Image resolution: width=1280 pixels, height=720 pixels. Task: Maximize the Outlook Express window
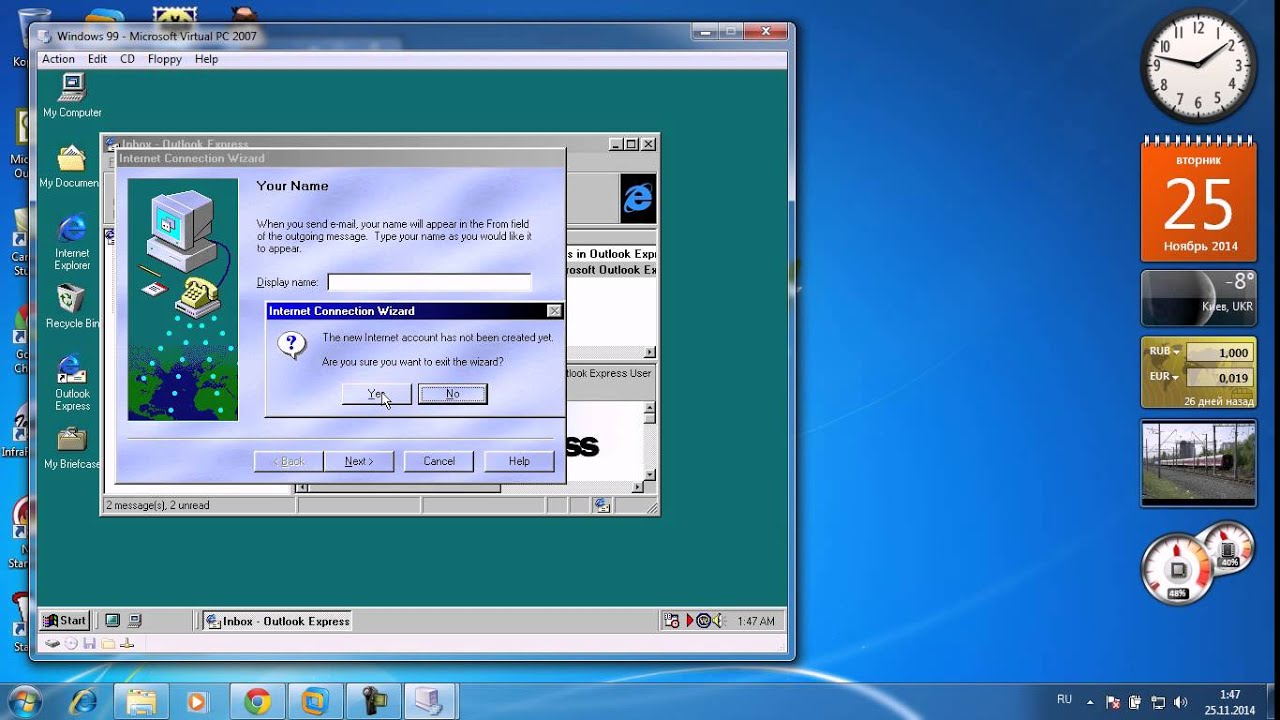pyautogui.click(x=632, y=144)
